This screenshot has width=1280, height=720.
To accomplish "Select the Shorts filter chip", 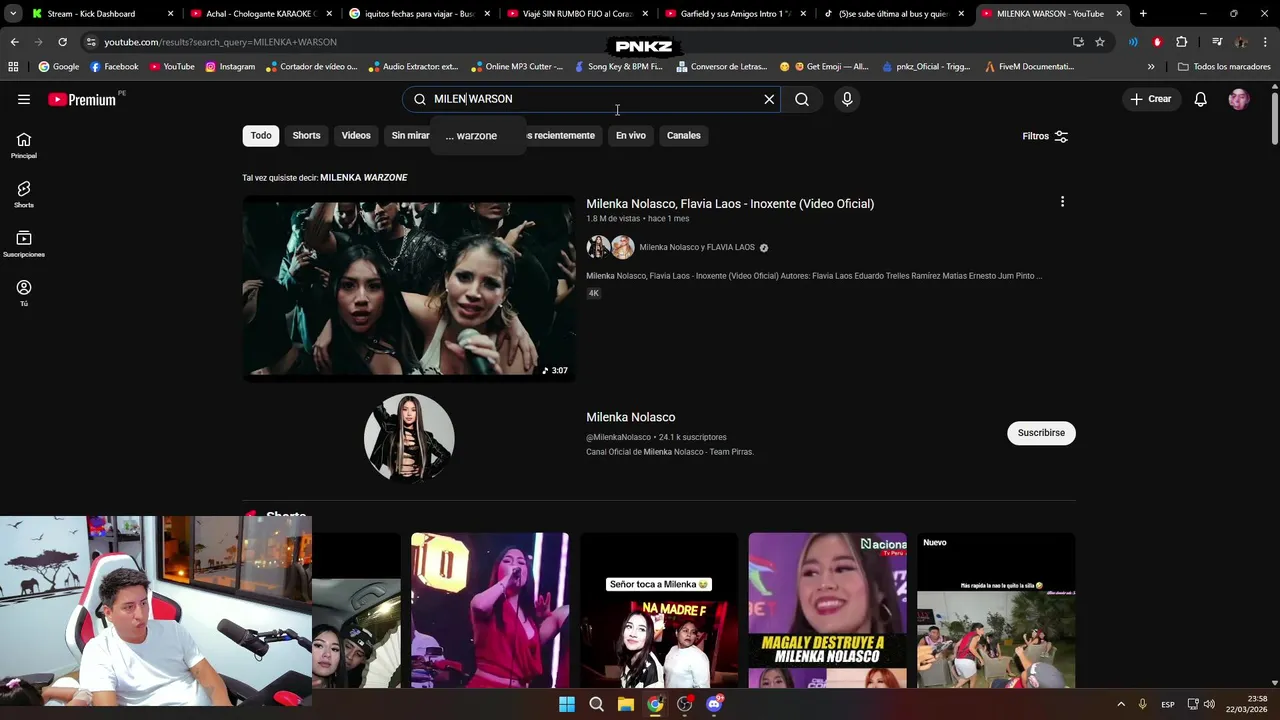I will (x=306, y=136).
